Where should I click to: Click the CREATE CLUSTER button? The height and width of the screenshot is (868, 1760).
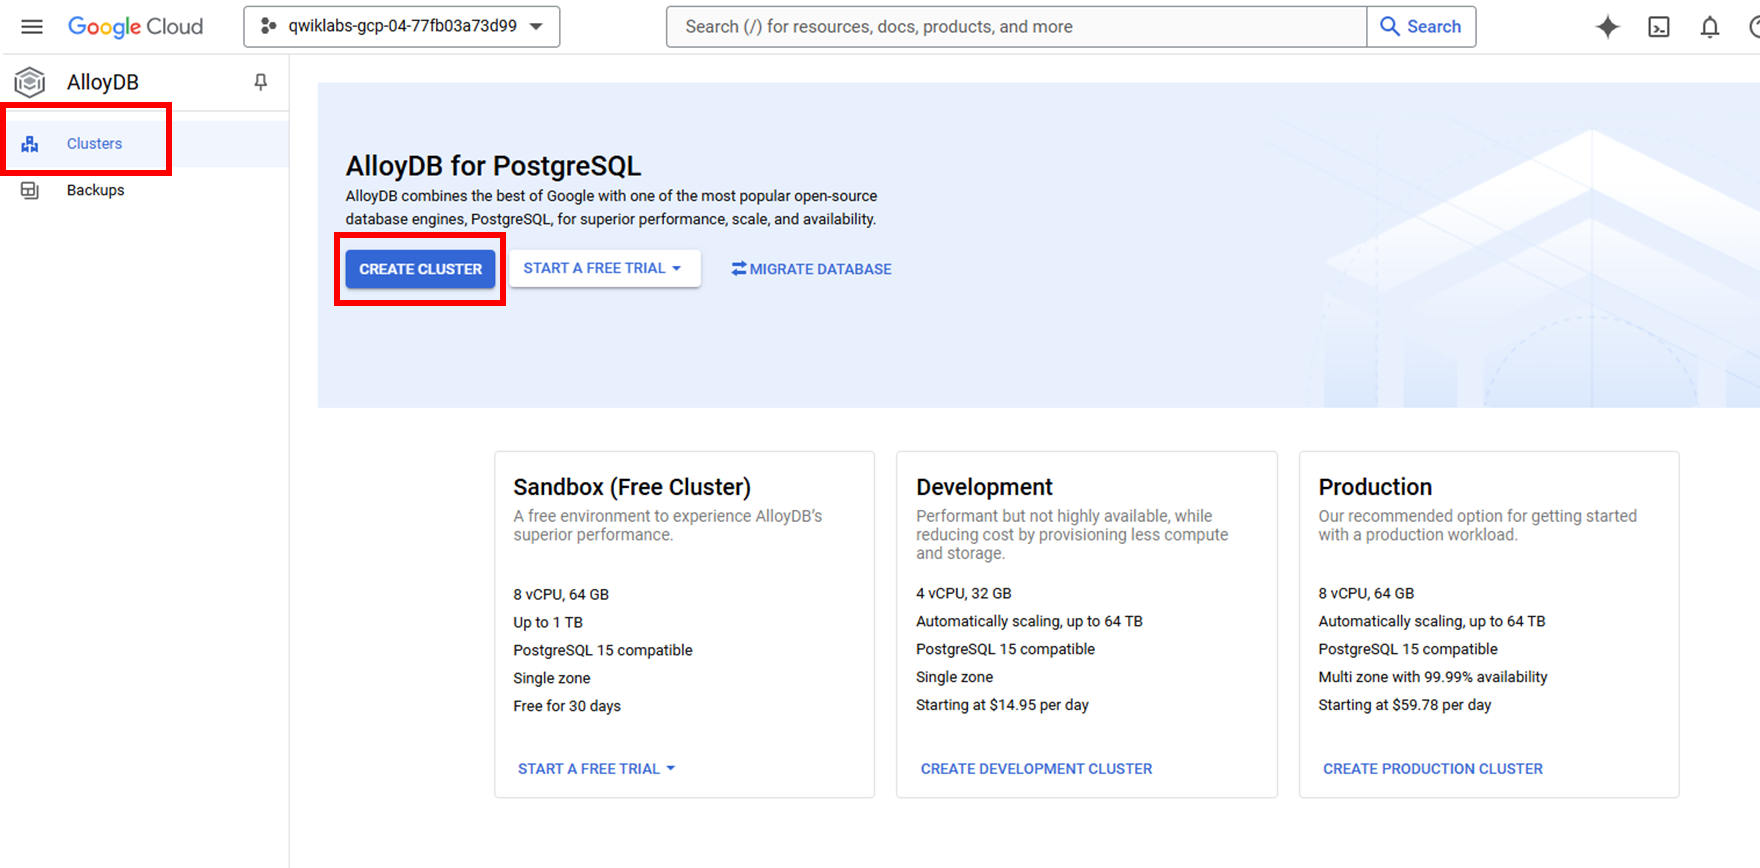[421, 269]
